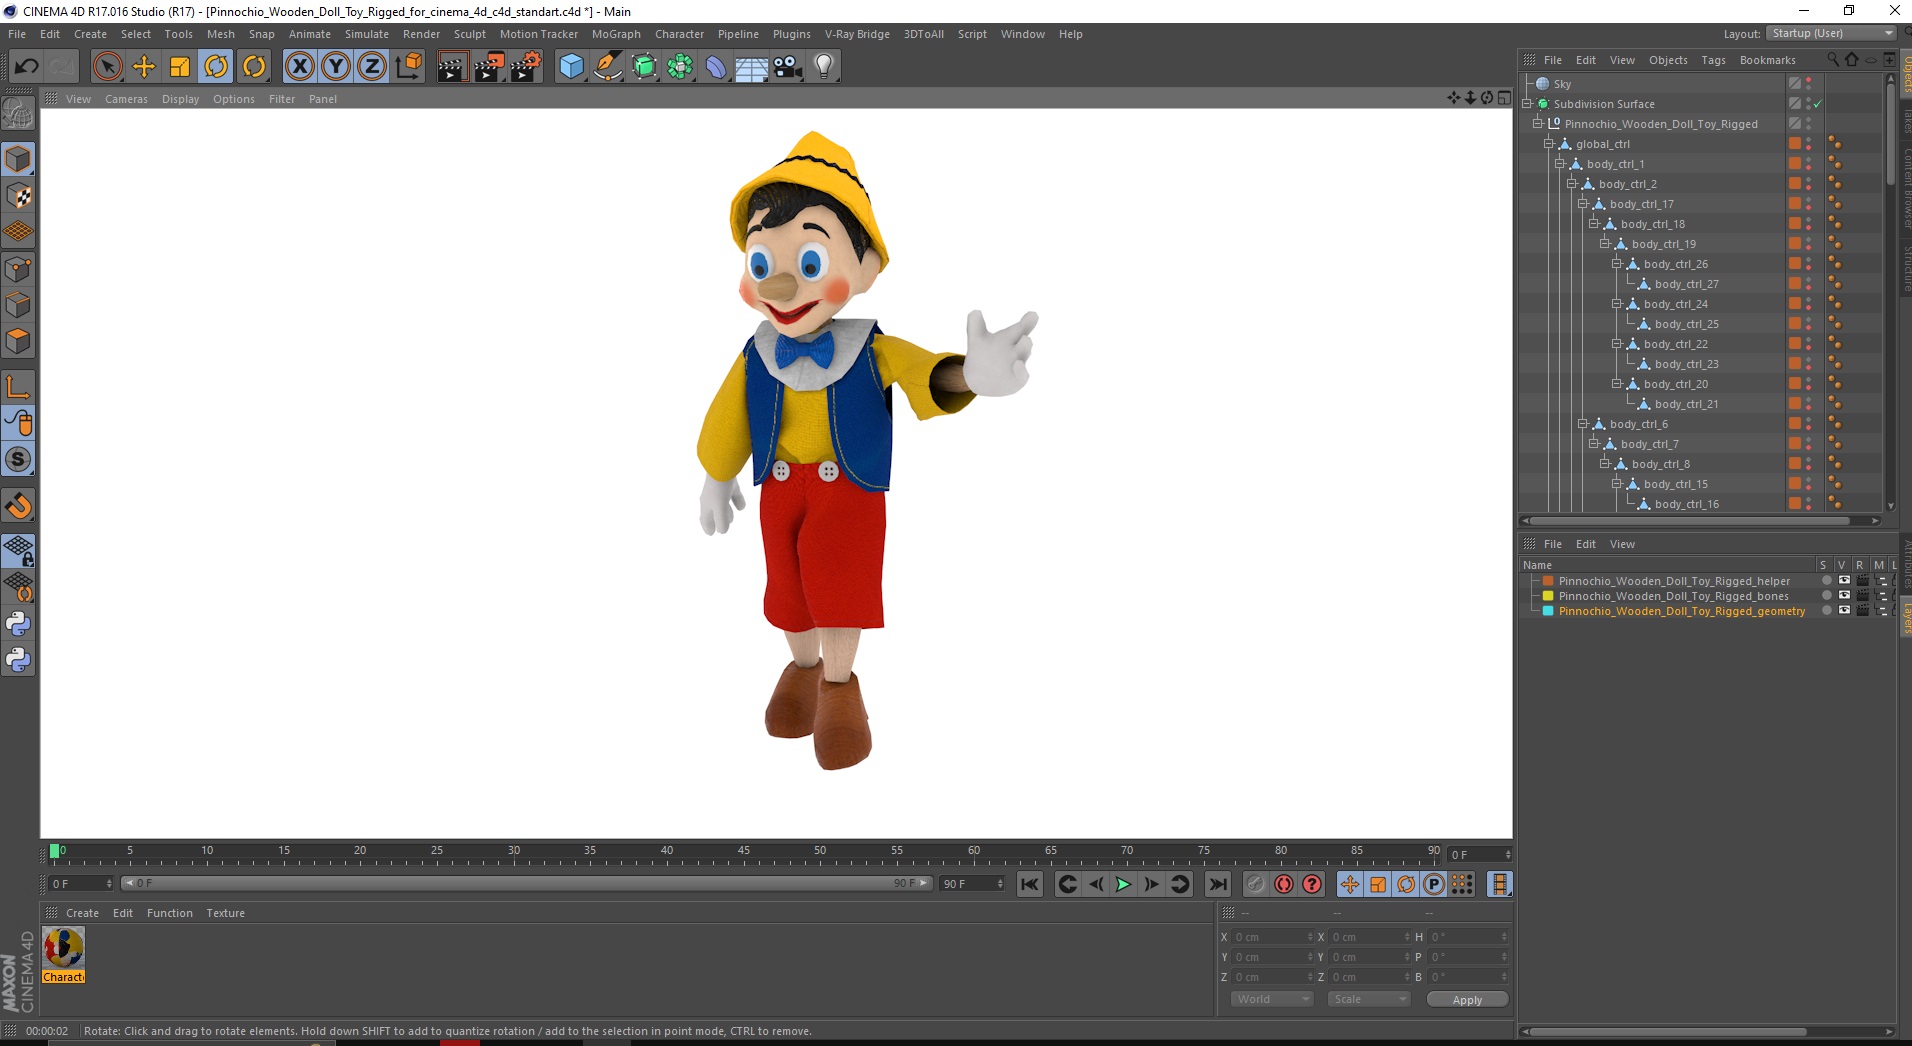1912x1046 pixels.
Task: Toggle bones layer view visibility
Action: pos(1844,596)
